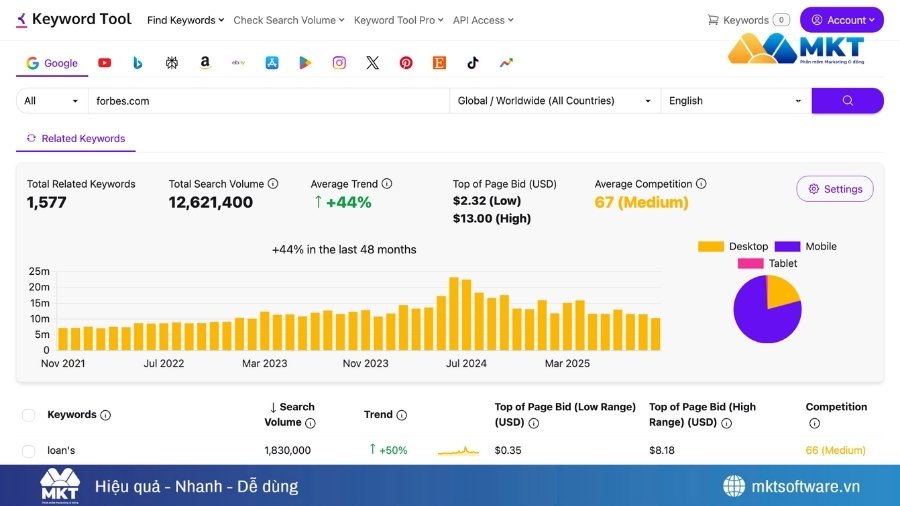
Task: Open the English language dropdown
Action: click(x=736, y=100)
